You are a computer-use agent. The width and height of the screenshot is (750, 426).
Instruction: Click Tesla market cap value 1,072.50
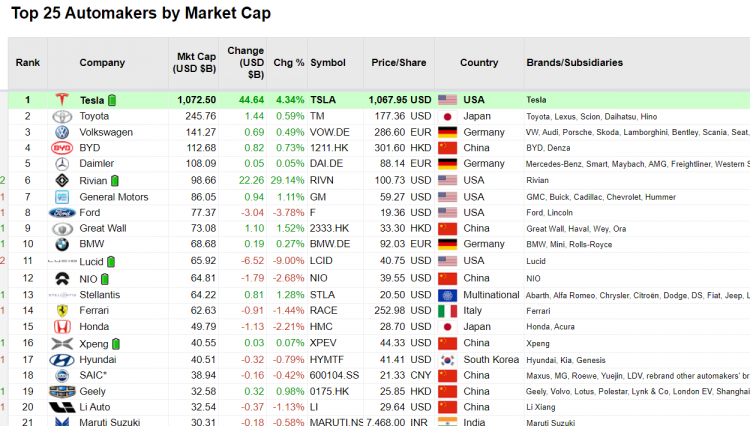[197, 100]
